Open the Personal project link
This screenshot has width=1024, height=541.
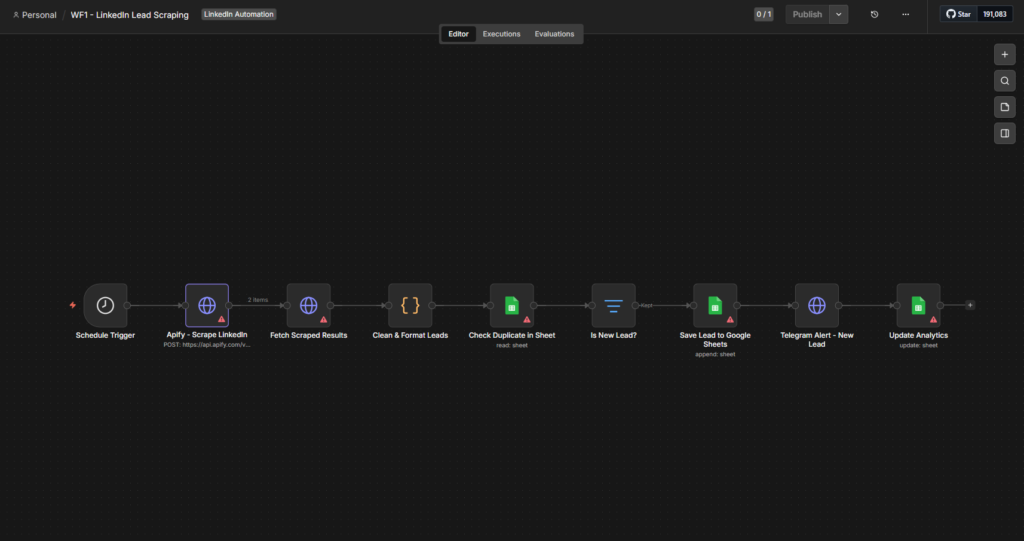(35, 15)
